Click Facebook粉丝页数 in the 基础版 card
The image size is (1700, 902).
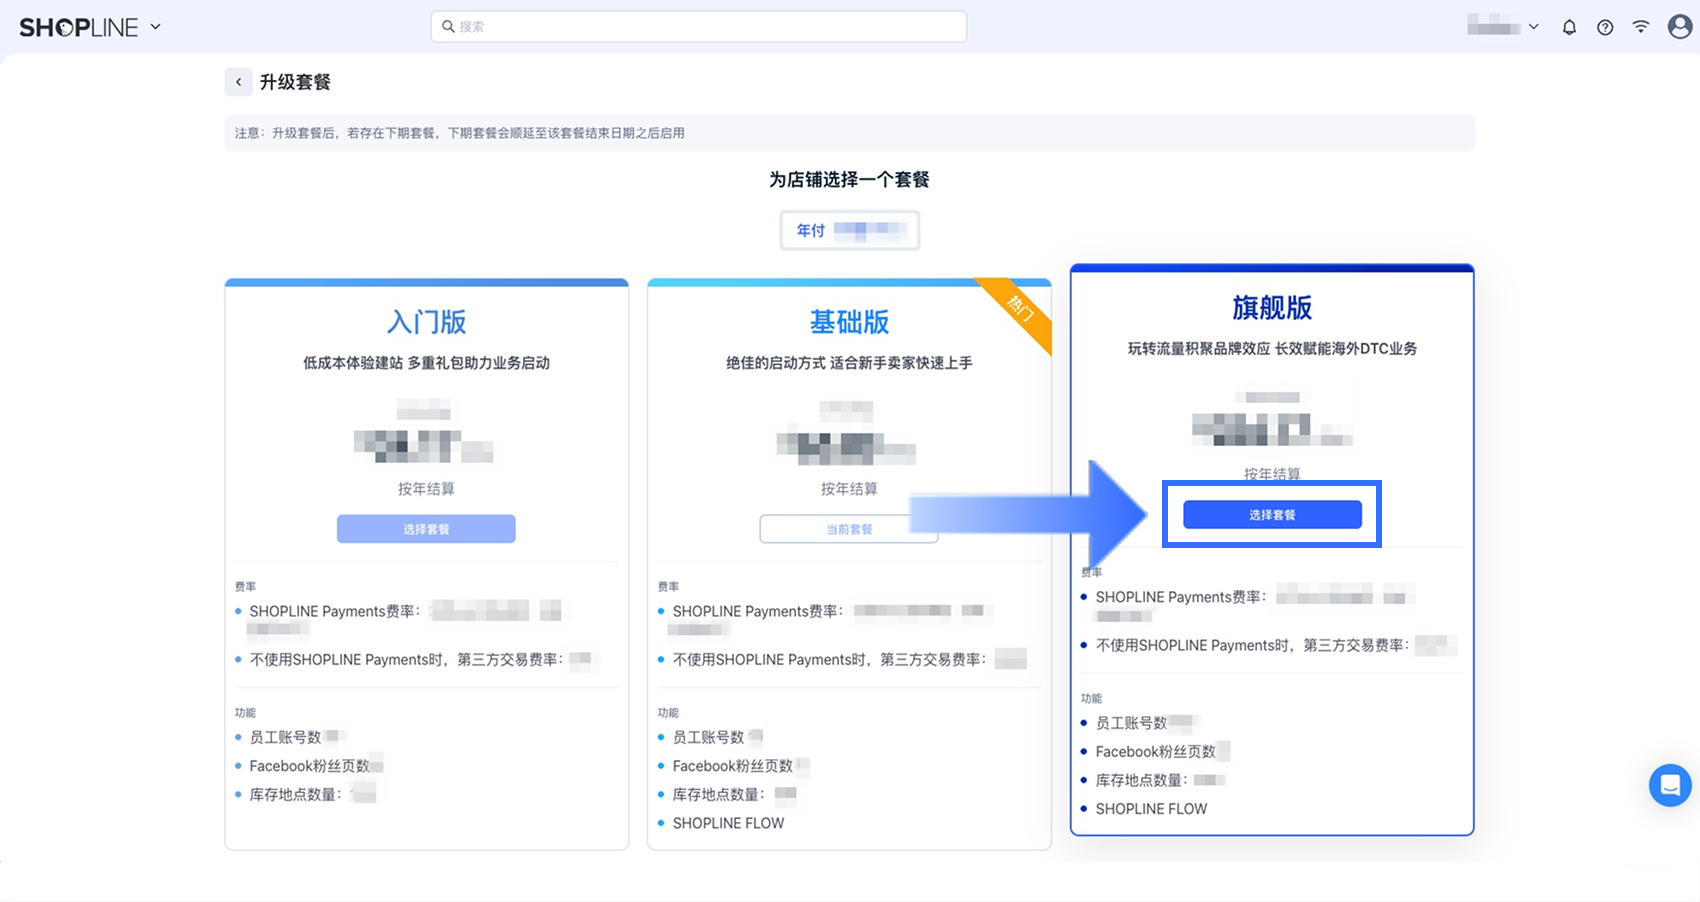click(x=732, y=766)
